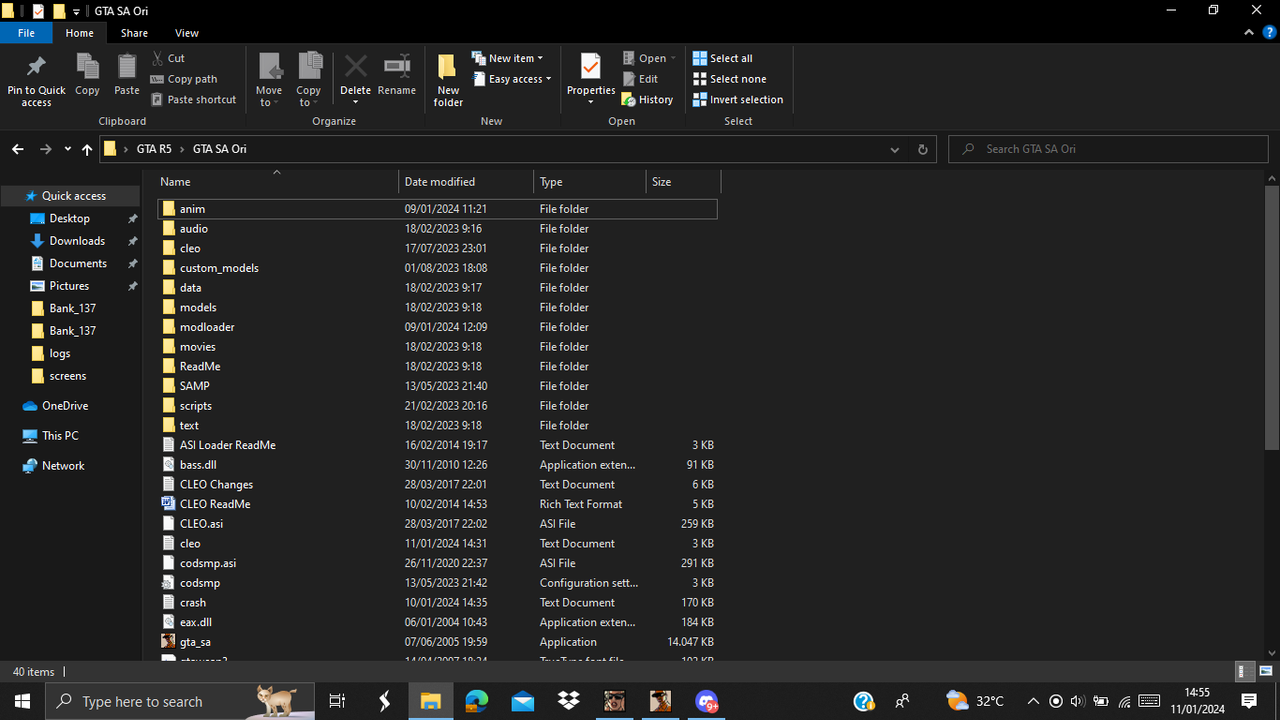The image size is (1280, 720).
Task: Click the Windows Start button
Action: 22,701
